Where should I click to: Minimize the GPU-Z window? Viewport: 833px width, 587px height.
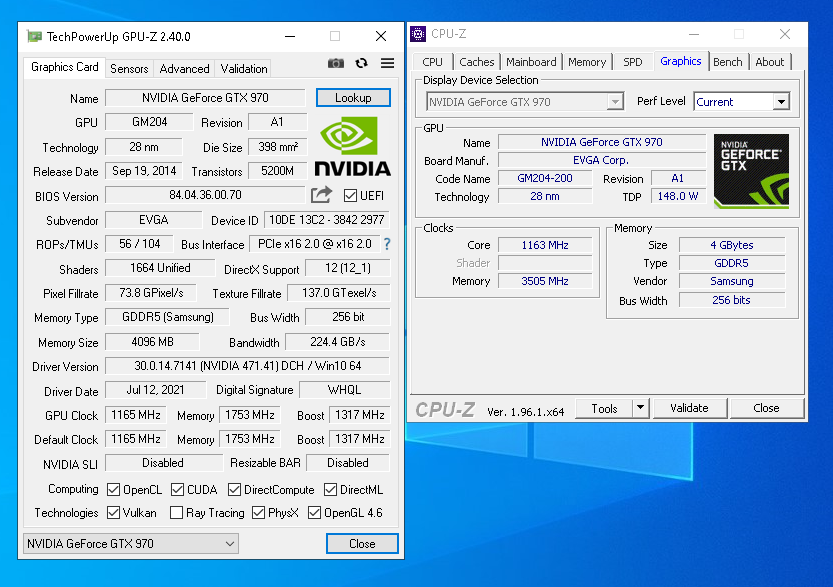[x=290, y=37]
